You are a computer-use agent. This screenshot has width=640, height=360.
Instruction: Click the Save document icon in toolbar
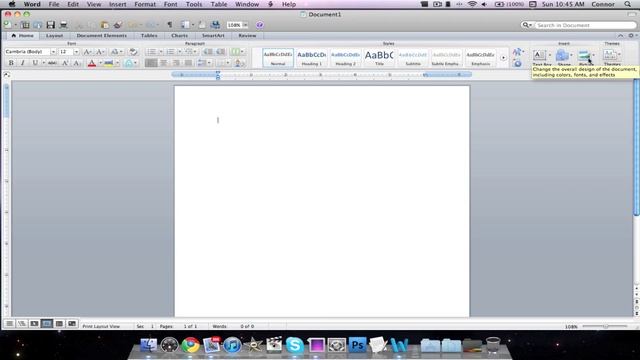50,25
